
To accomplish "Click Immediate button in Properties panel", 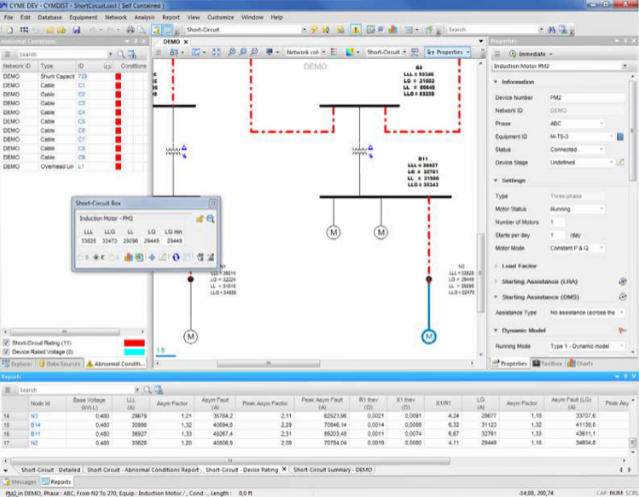I will (531, 54).
